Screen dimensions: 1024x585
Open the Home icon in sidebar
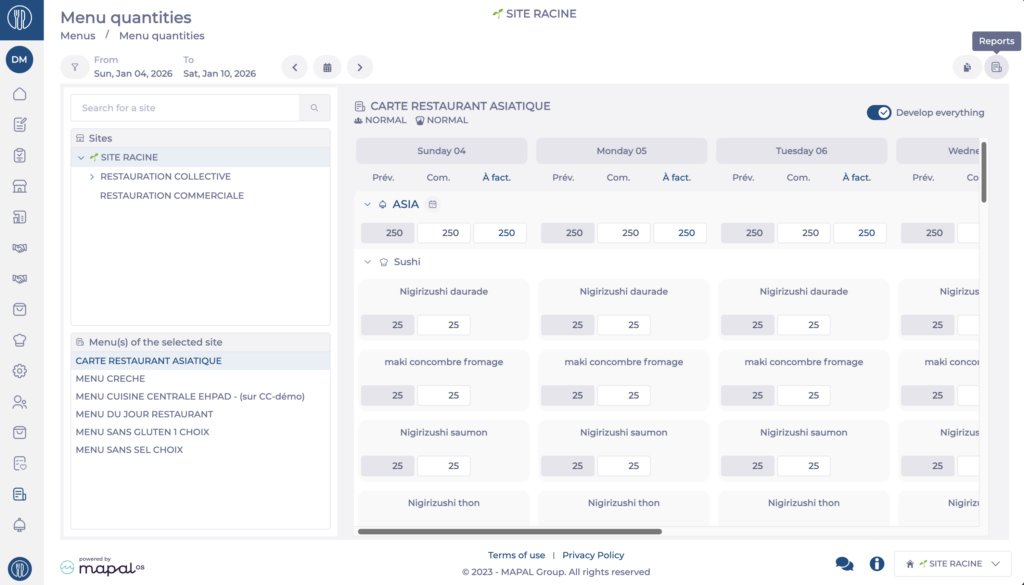(x=20, y=94)
